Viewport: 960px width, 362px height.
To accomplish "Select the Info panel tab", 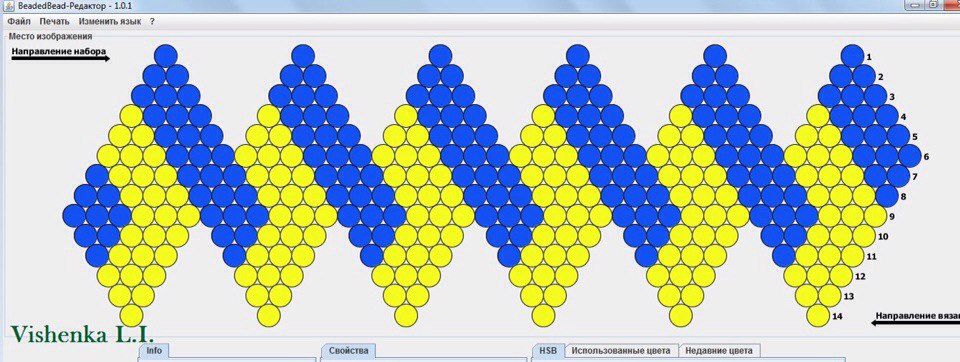I will [x=154, y=351].
